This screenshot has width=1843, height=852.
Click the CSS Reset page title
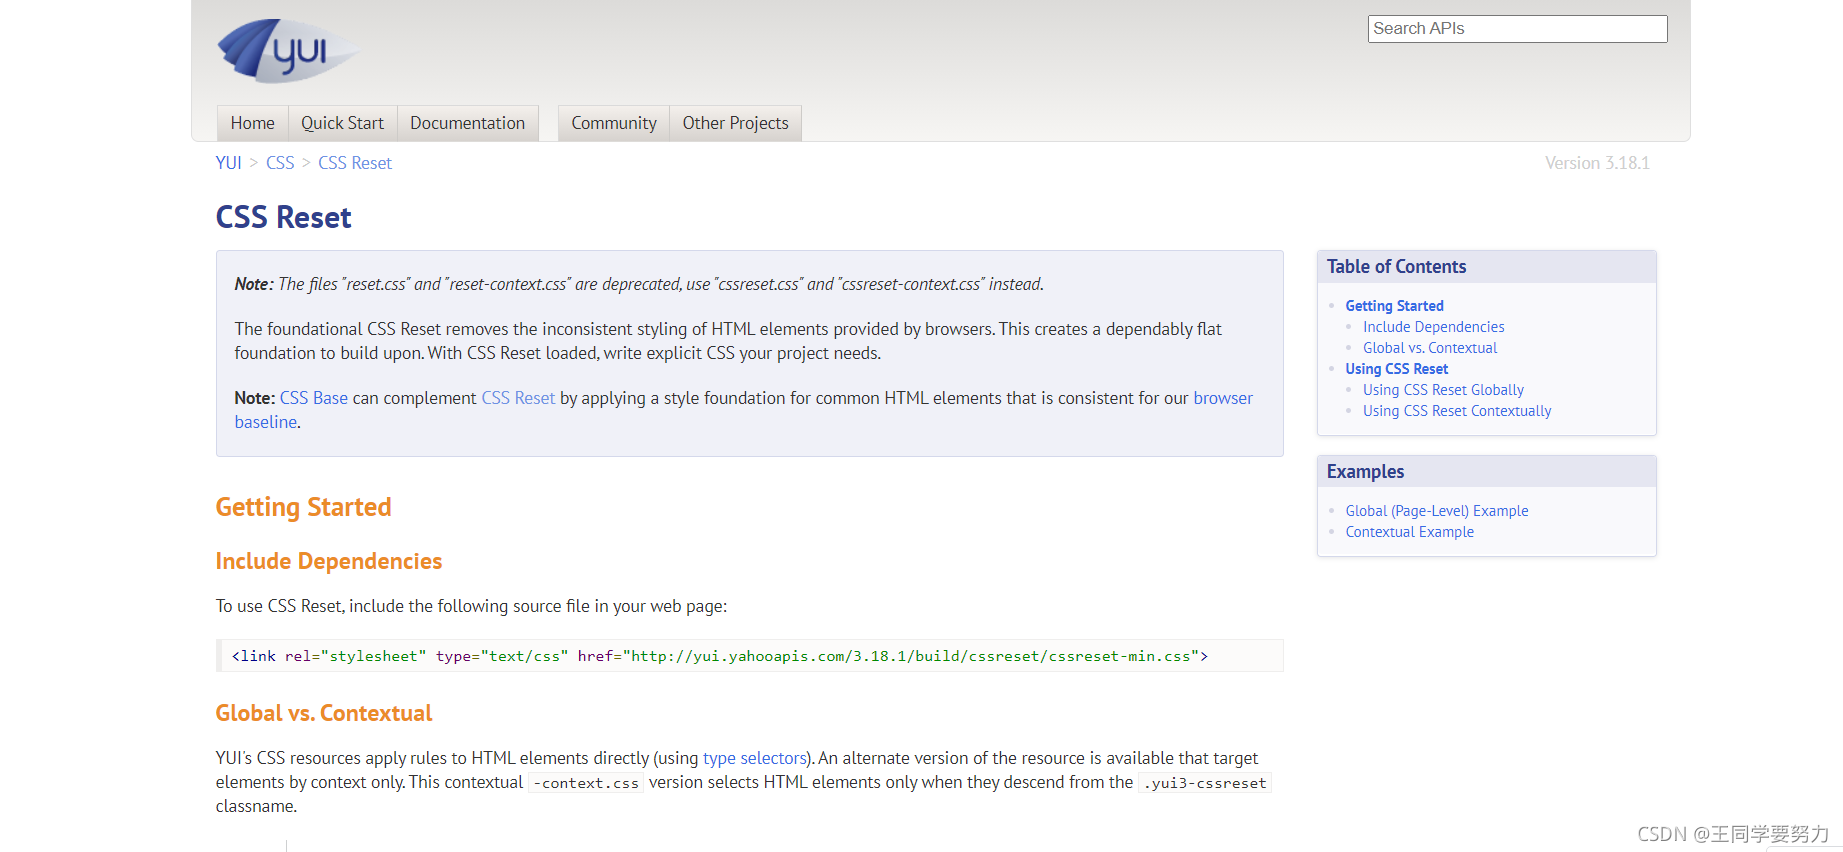coord(283,217)
